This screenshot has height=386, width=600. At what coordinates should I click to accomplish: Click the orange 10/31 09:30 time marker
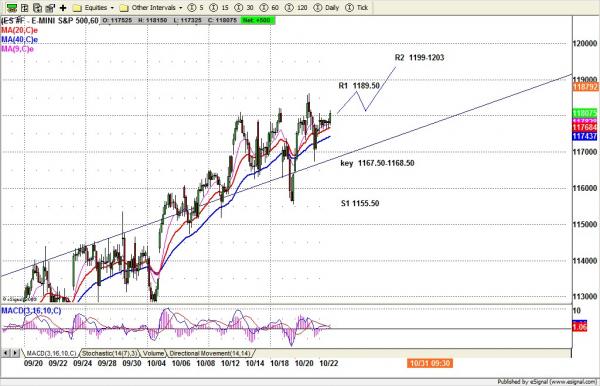(430, 363)
